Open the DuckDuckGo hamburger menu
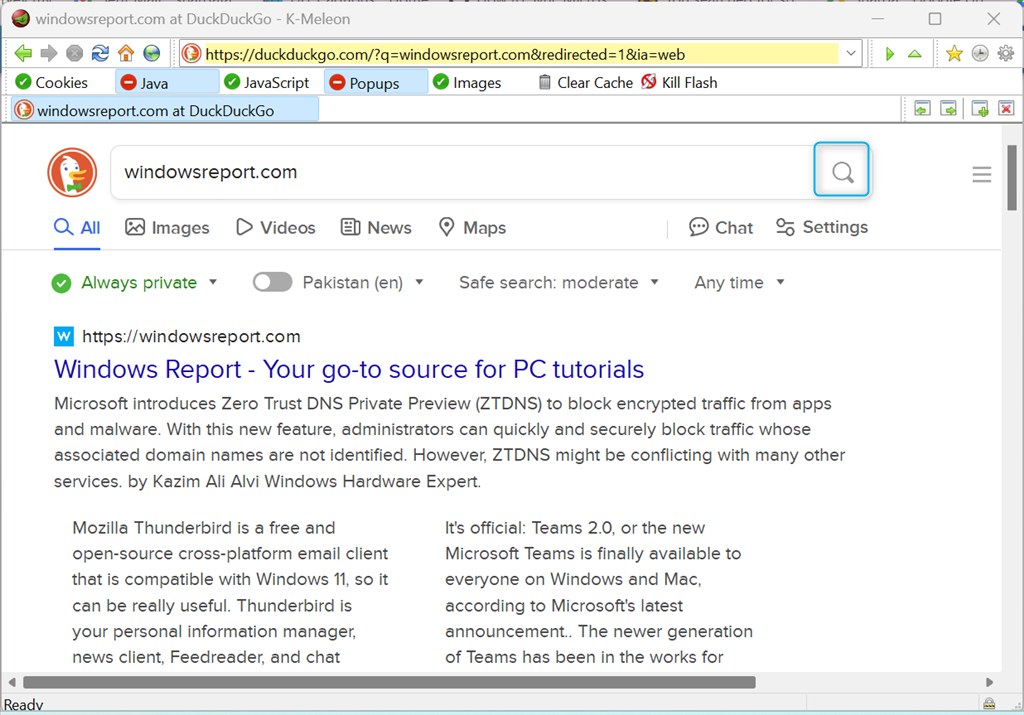The image size is (1024, 715). [x=982, y=174]
